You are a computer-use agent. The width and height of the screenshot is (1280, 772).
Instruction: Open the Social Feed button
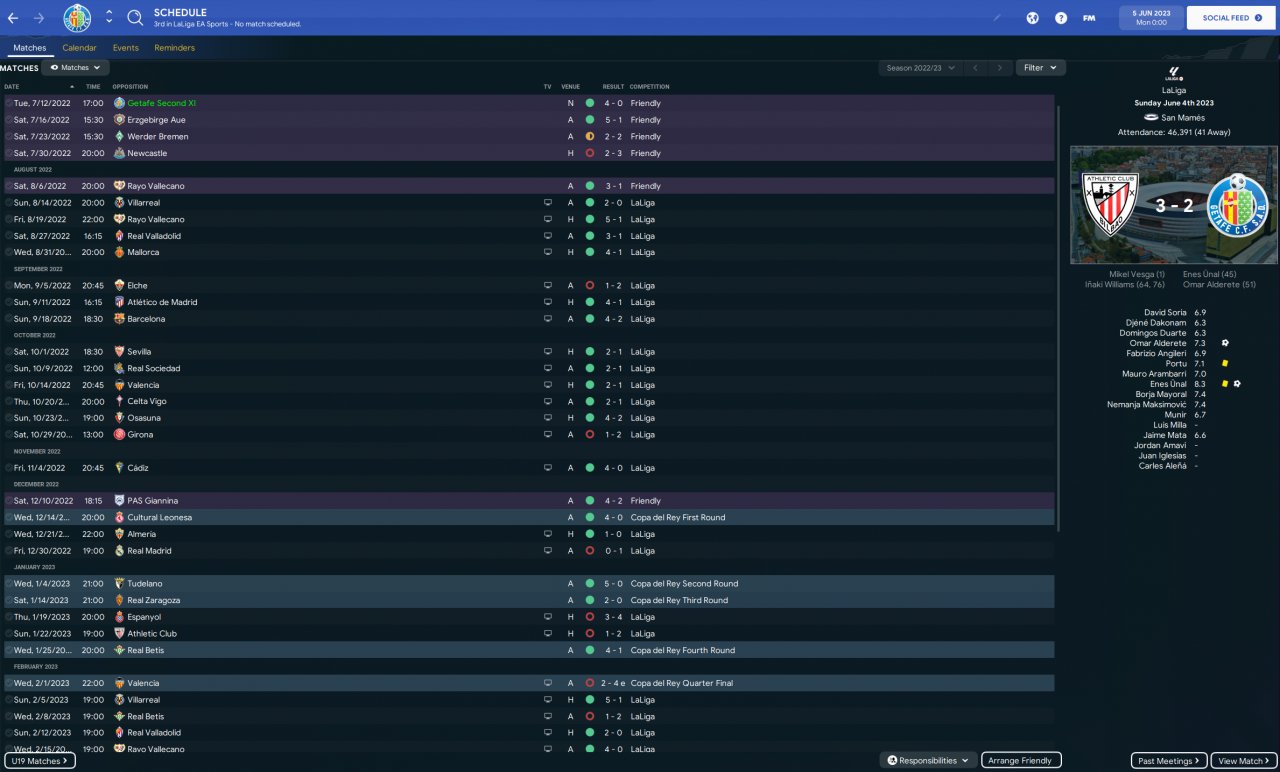[1231, 18]
